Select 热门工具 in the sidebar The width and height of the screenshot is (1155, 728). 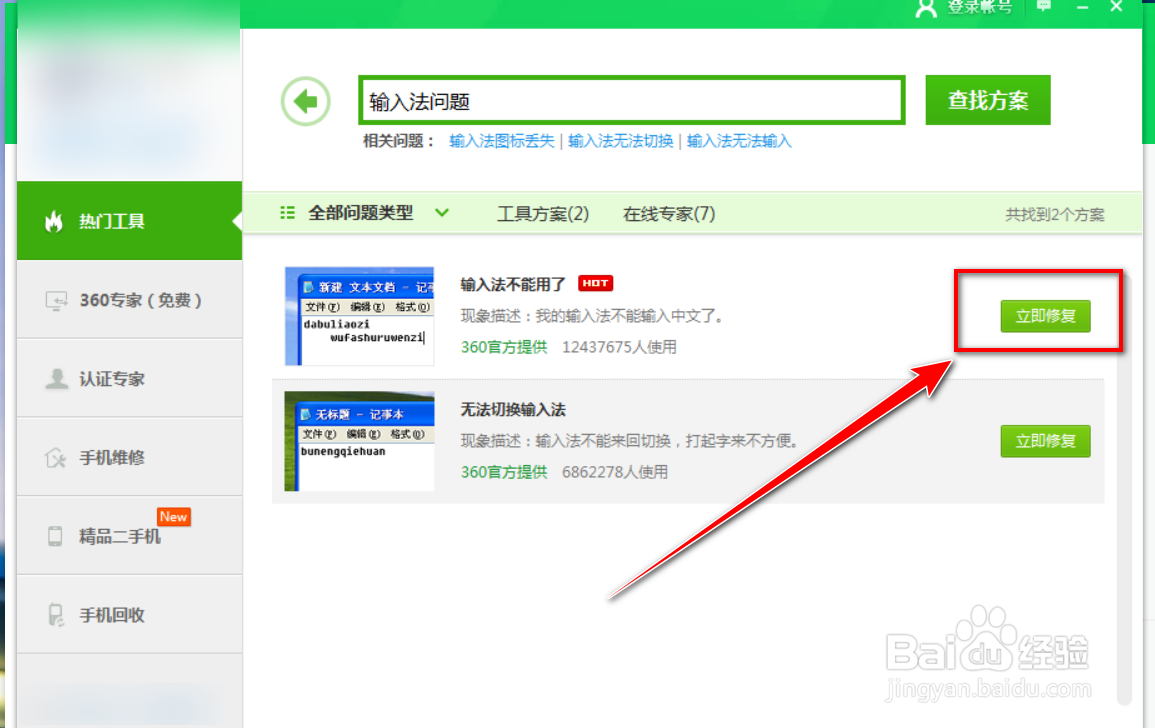(x=130, y=221)
